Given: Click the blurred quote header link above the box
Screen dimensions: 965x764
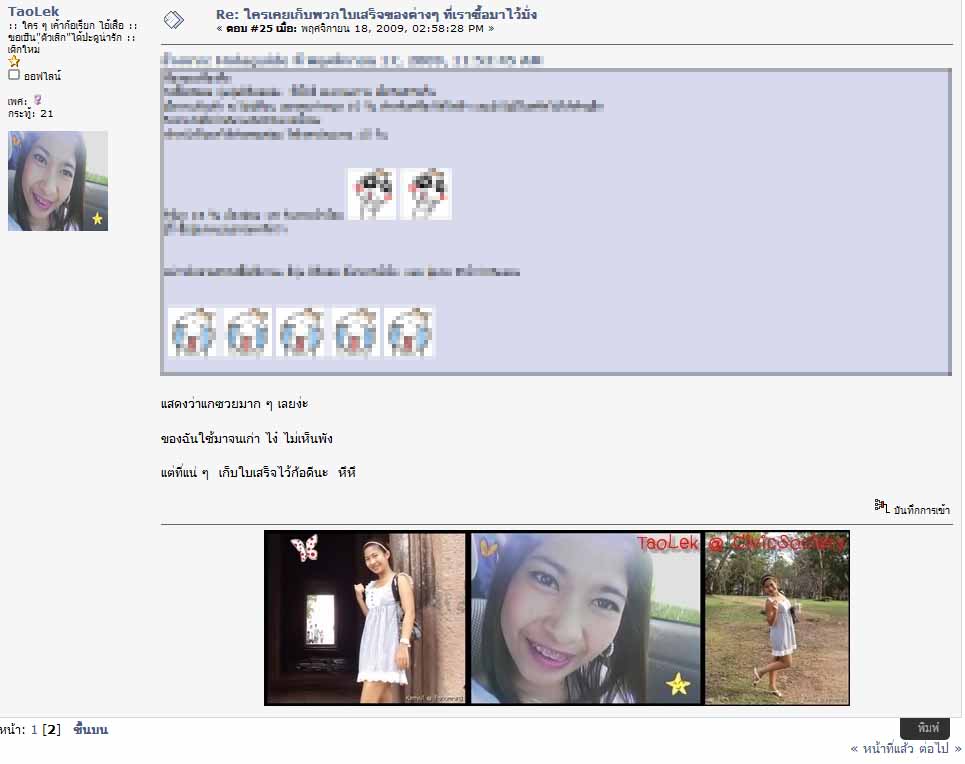Looking at the screenshot, I should click(352, 60).
